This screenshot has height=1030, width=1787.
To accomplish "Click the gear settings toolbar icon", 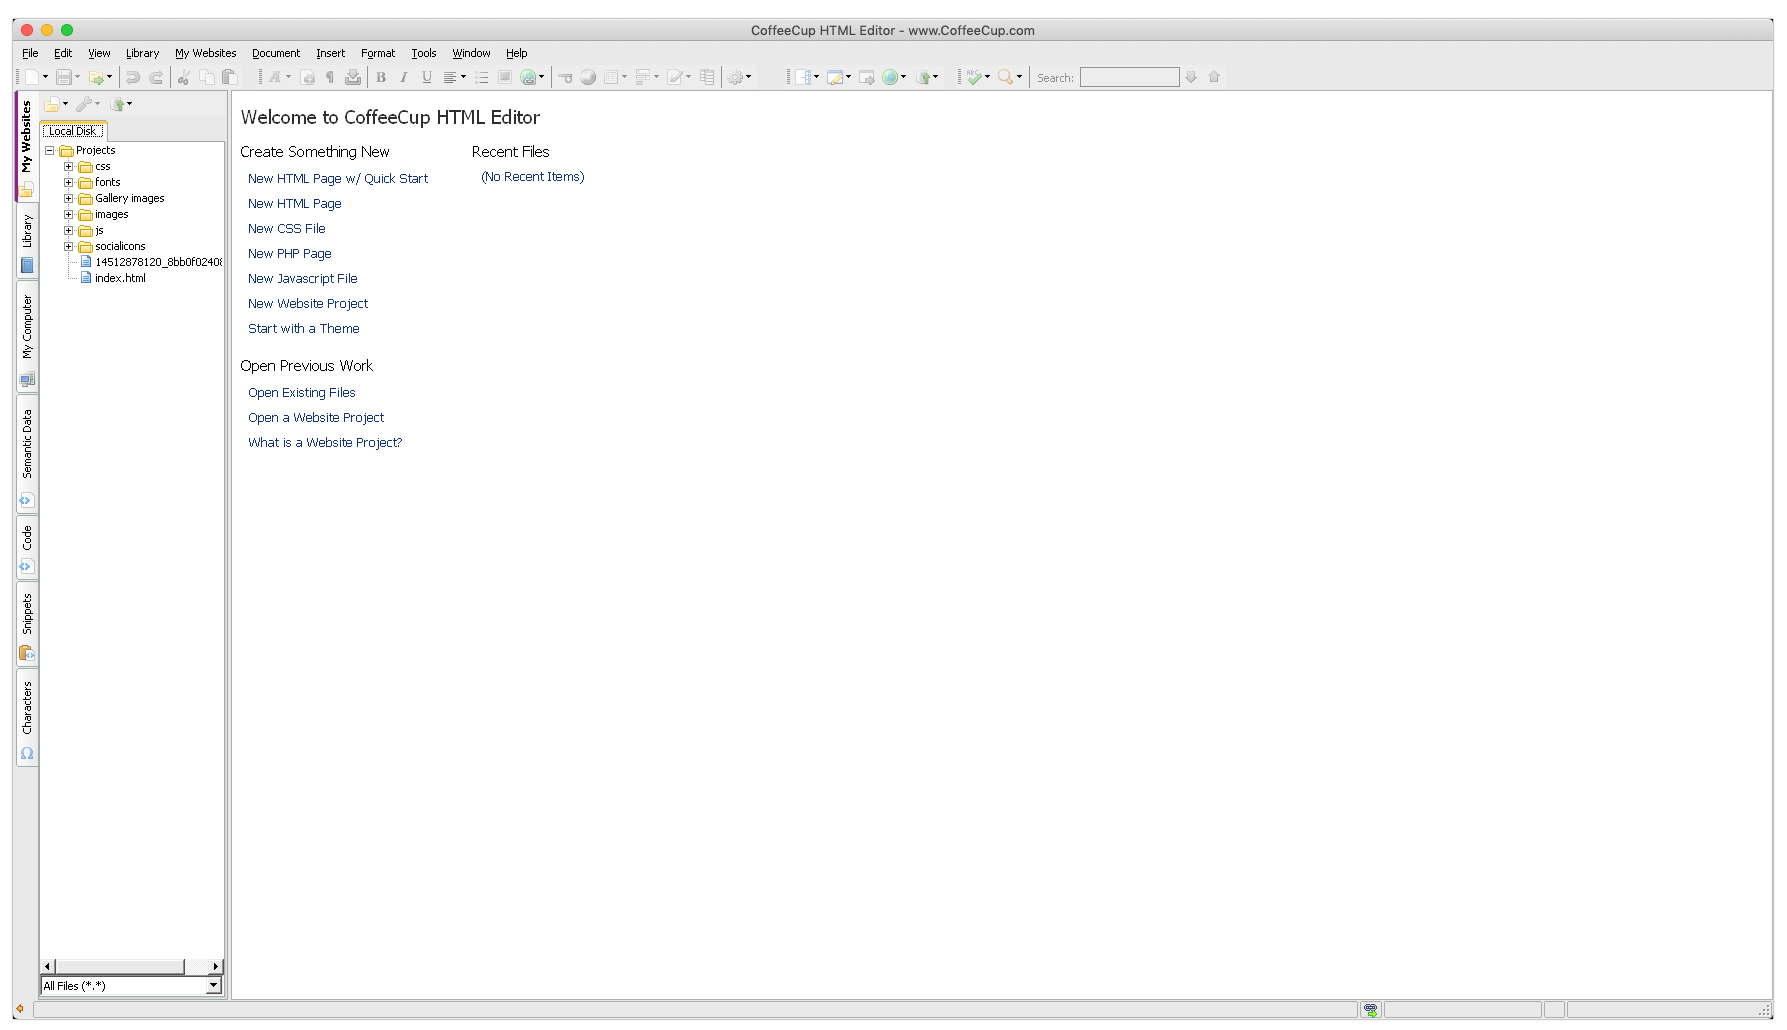I will pyautogui.click(x=736, y=77).
